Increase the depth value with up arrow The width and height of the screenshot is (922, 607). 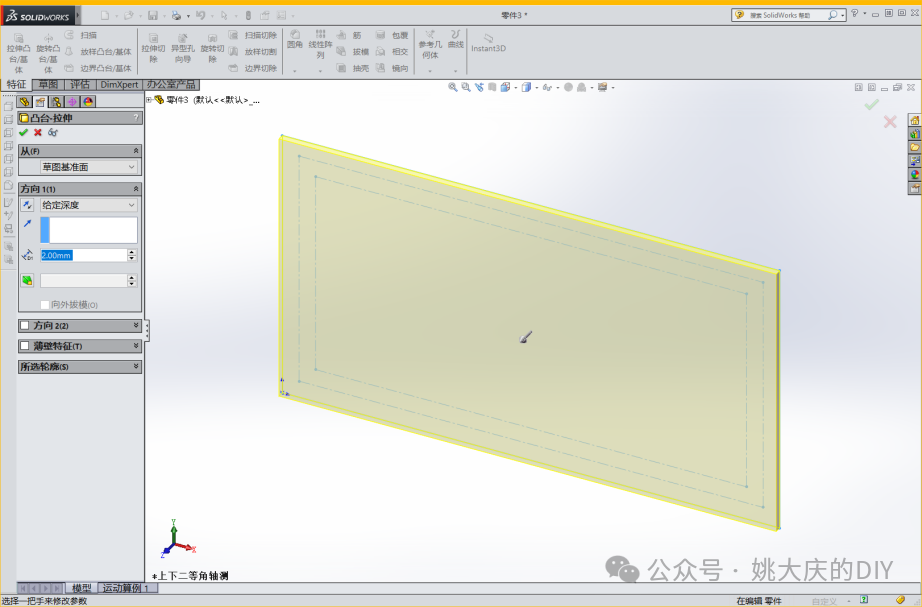132,252
